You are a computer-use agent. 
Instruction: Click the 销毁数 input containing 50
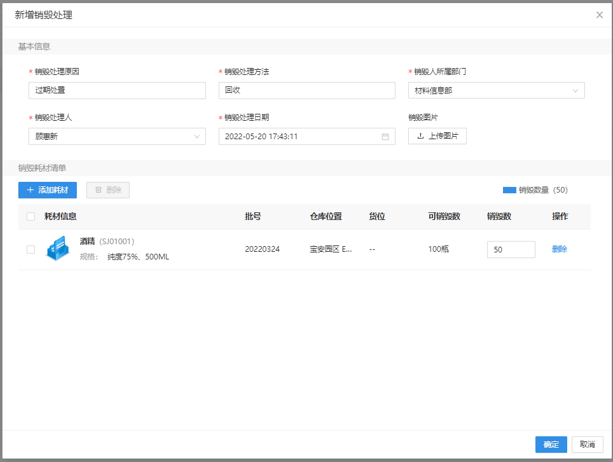511,249
